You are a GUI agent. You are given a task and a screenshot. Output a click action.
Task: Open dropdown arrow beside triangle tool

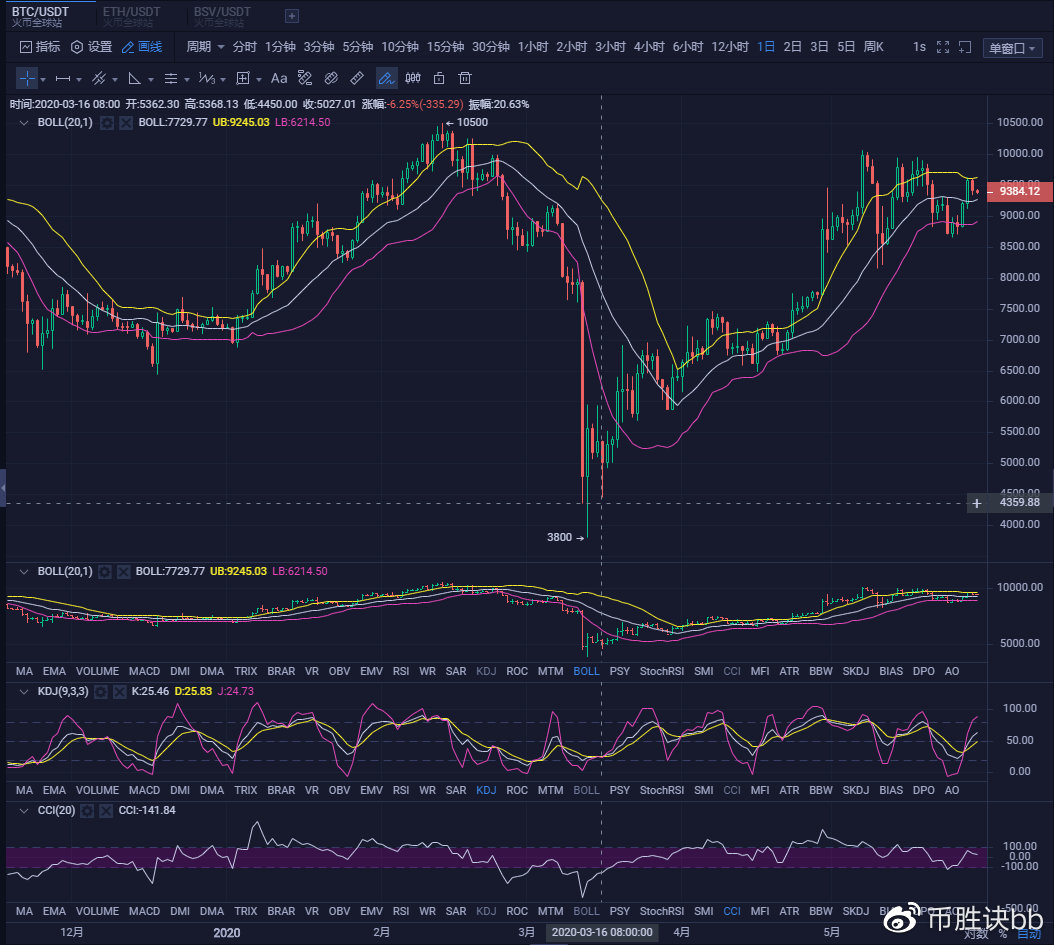151,79
